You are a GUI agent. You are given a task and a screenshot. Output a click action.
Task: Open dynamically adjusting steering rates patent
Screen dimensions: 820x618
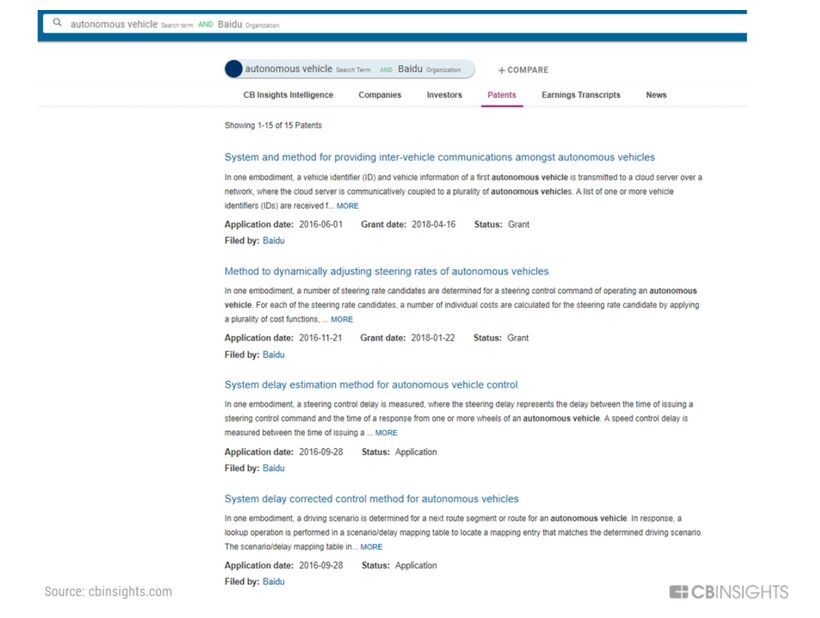386,271
